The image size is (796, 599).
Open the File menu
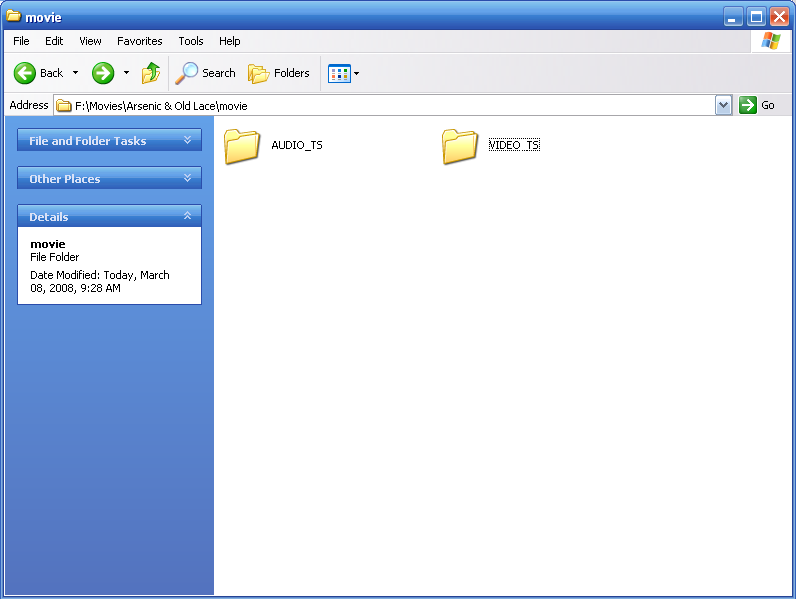(x=21, y=41)
